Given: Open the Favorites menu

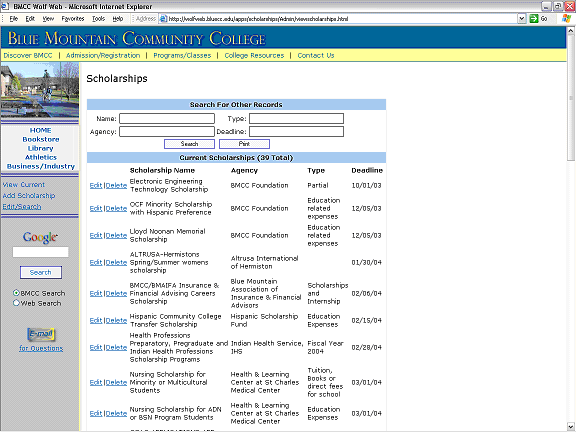Looking at the screenshot, I should point(73,18).
